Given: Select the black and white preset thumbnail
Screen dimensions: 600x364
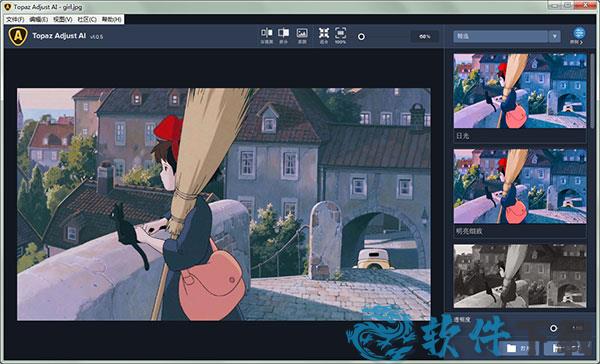Looking at the screenshot, I should [520, 276].
